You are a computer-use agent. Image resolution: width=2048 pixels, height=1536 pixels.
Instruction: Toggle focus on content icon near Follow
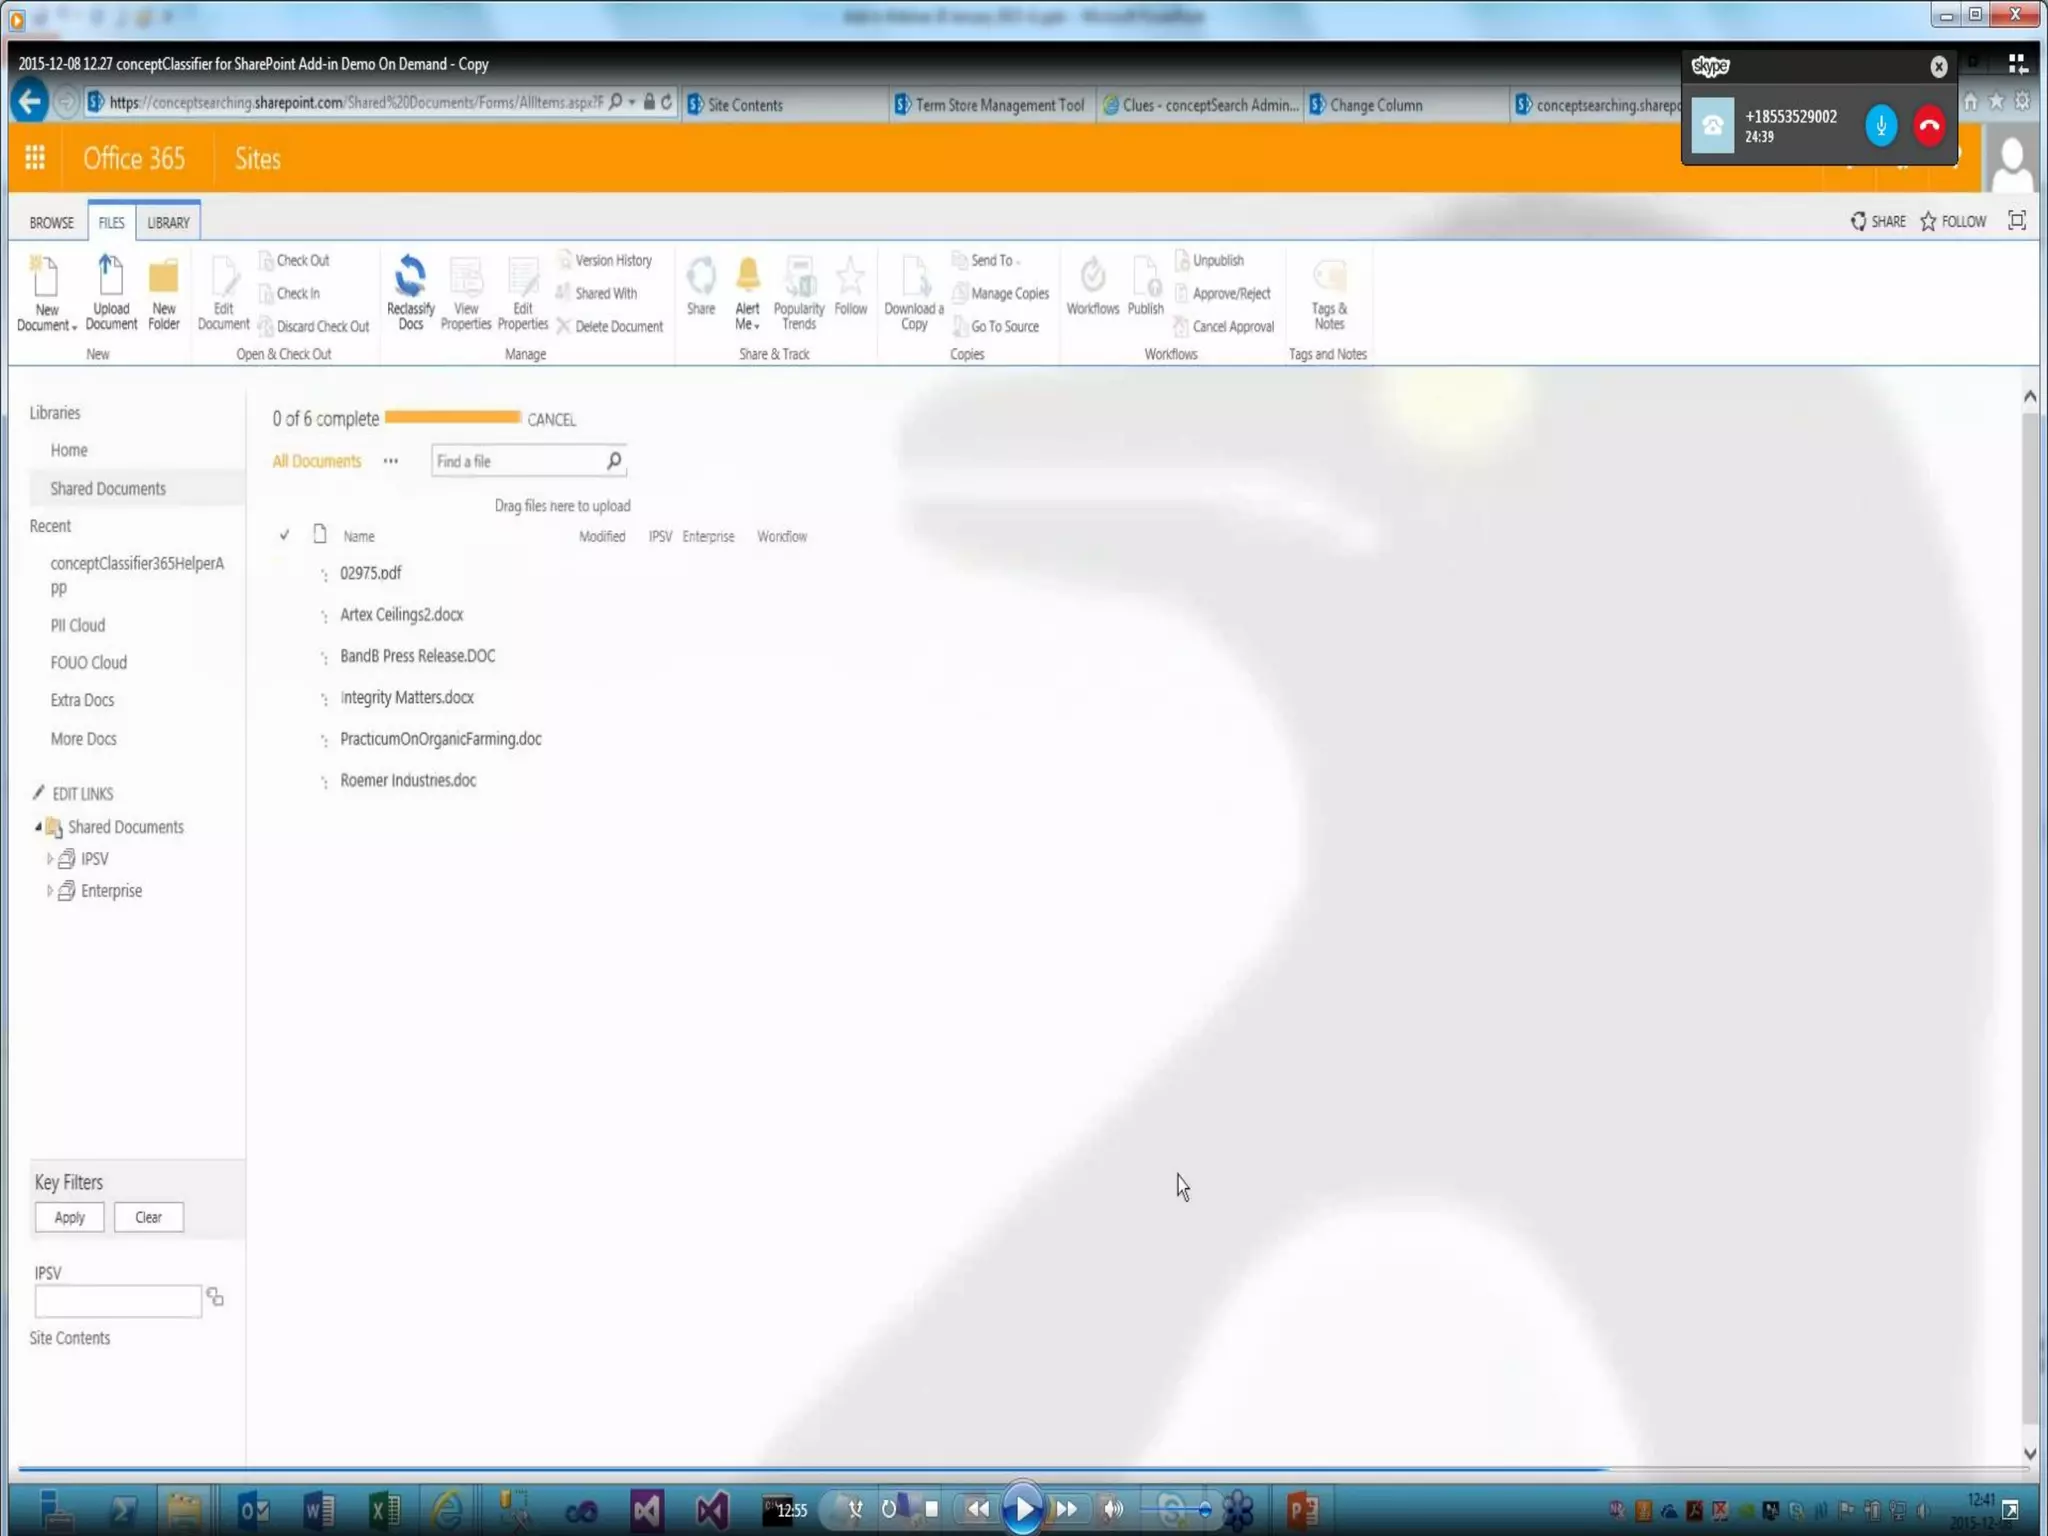[x=2016, y=221]
